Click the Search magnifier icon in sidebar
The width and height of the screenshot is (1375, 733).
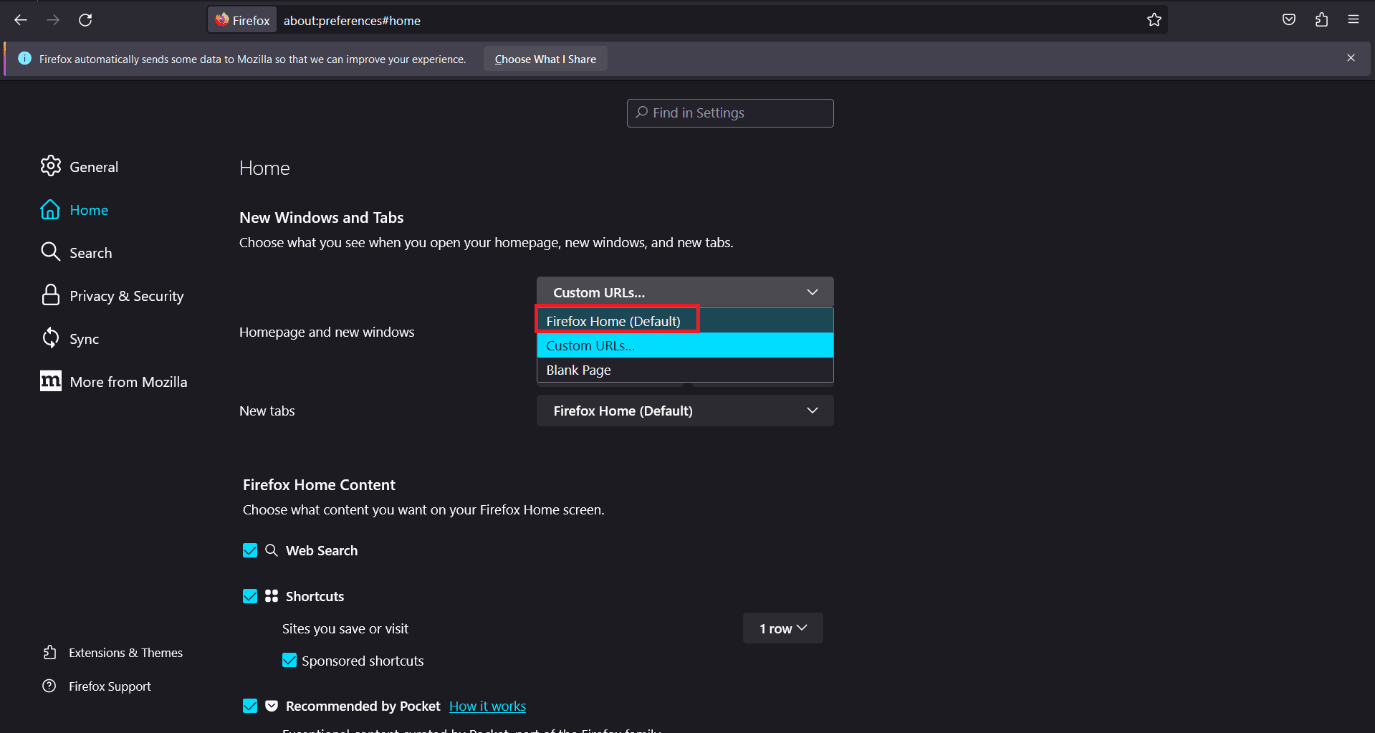[50, 252]
